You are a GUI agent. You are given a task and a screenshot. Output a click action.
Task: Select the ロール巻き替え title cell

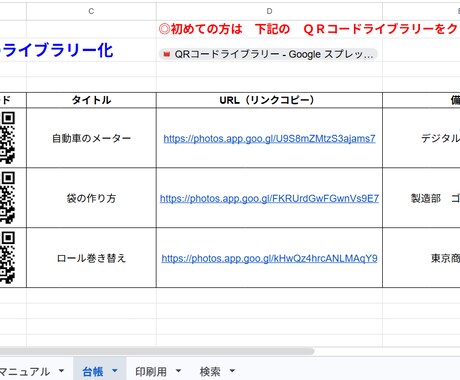click(x=91, y=258)
